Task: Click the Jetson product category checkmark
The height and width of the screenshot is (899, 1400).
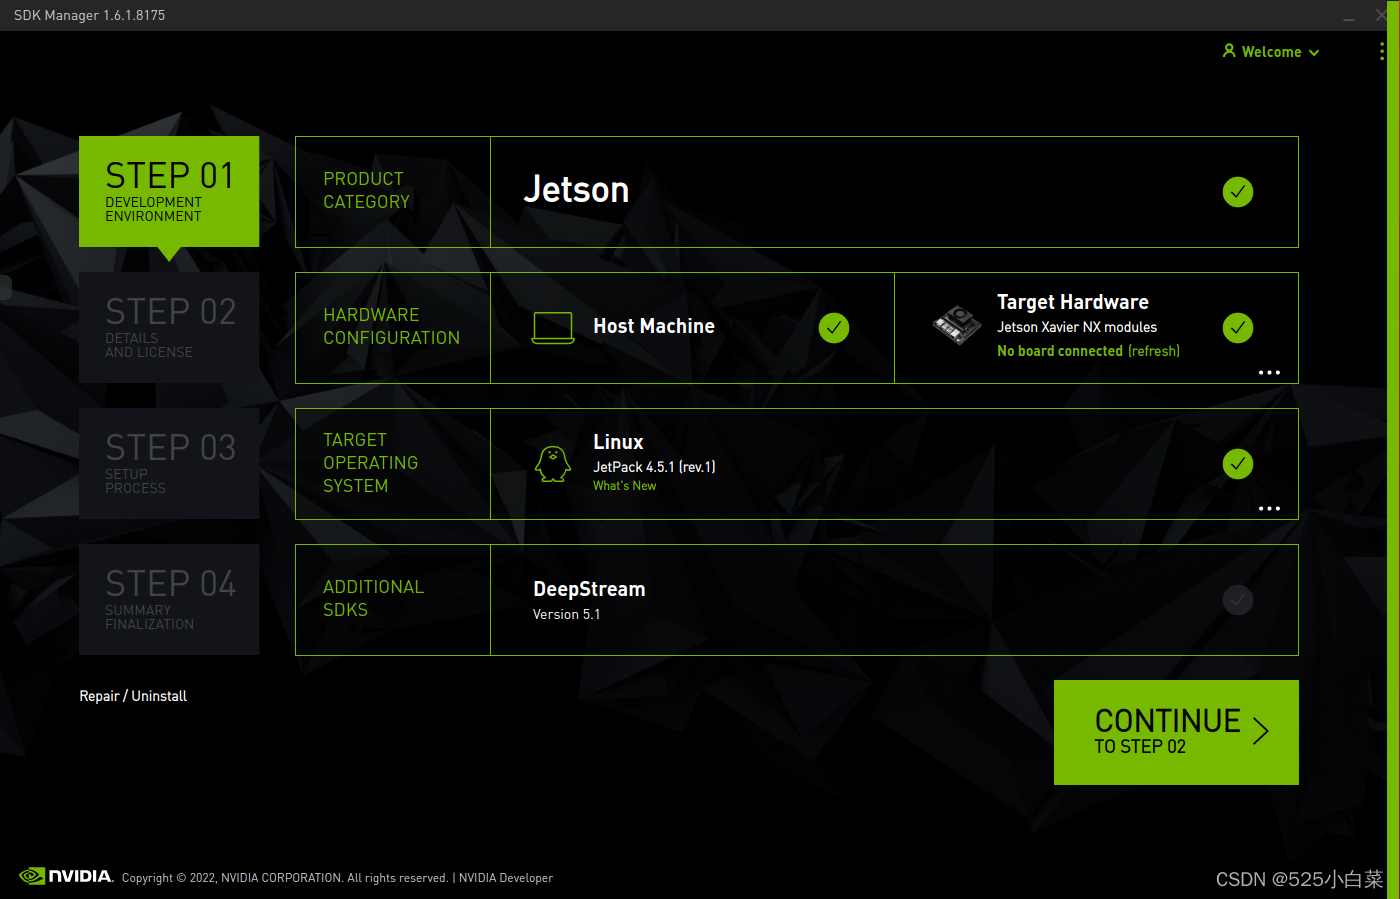Action: (1237, 192)
